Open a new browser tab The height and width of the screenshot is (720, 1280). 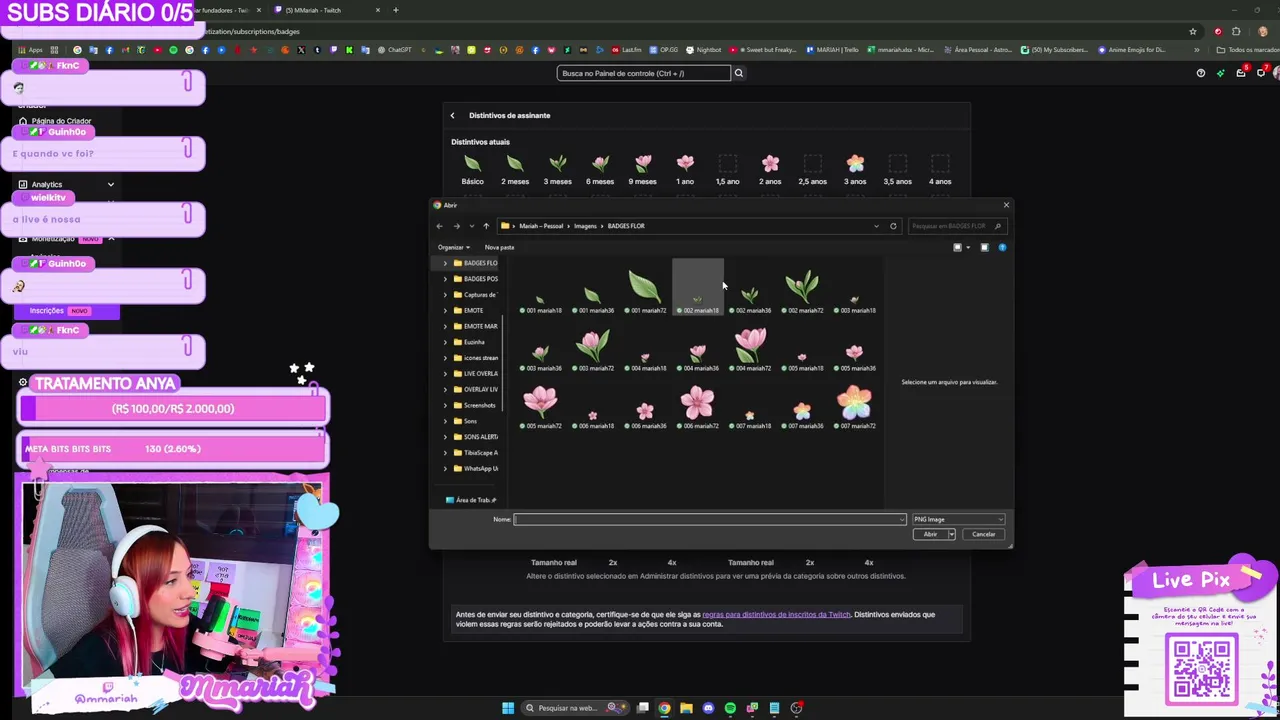point(395,10)
